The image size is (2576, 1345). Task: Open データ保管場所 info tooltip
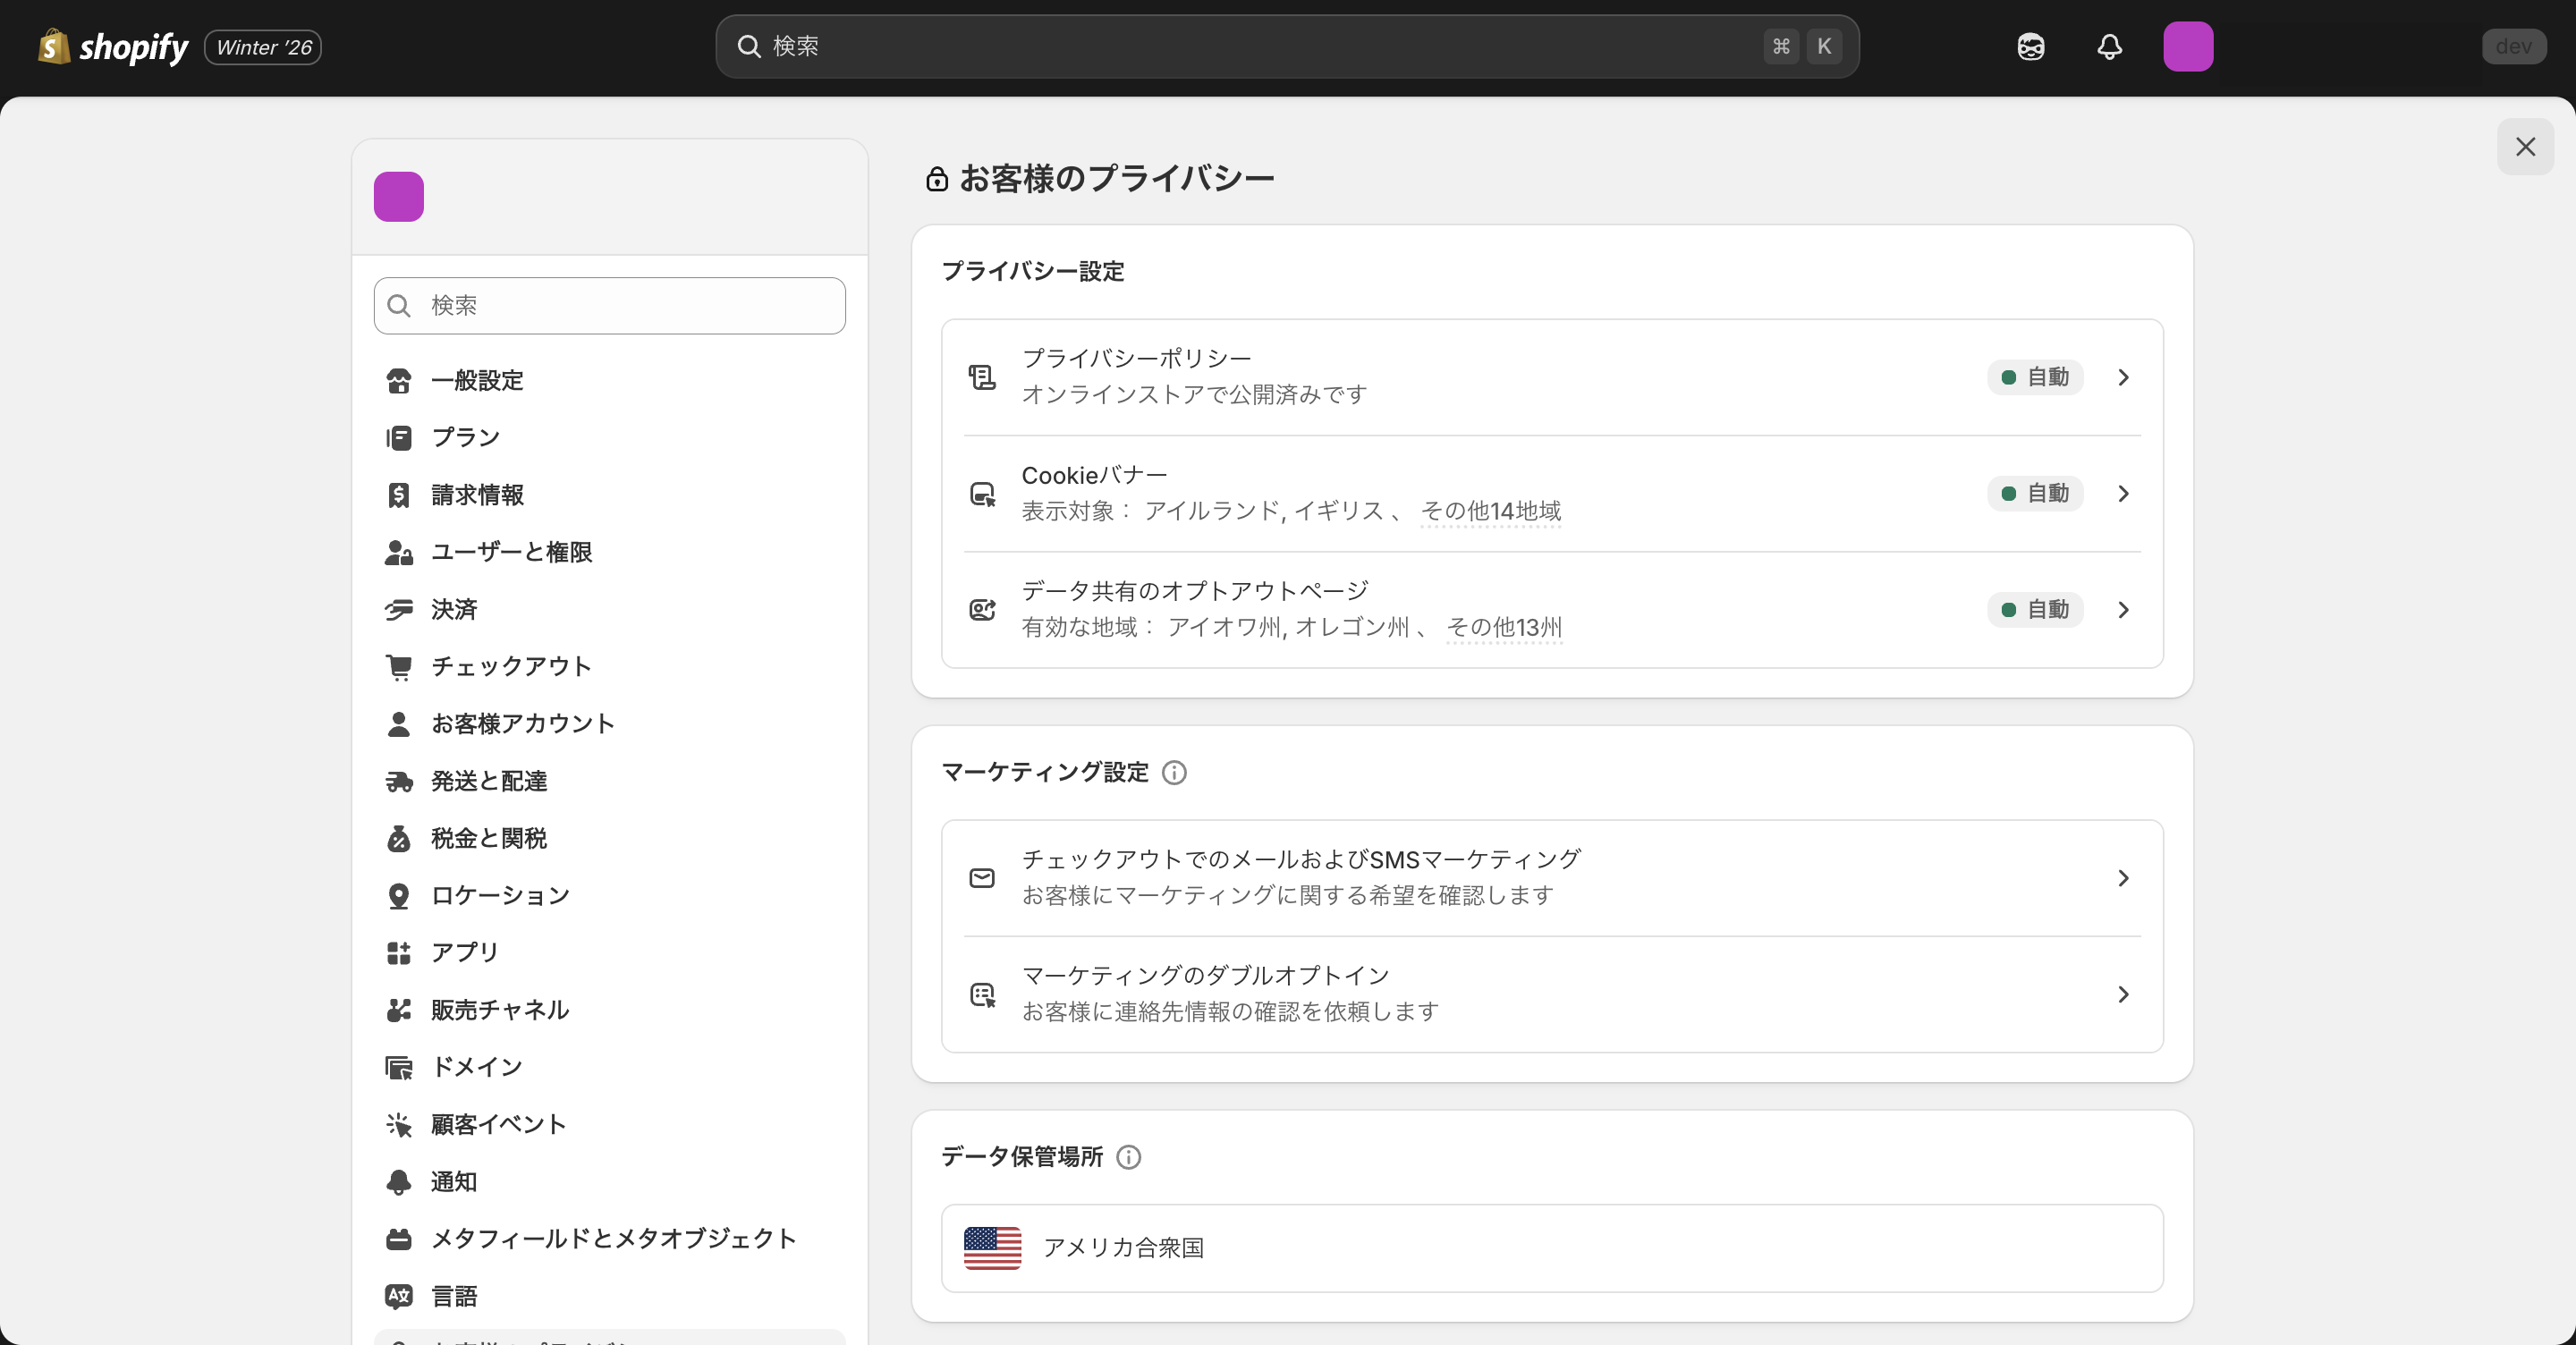[1129, 1158]
